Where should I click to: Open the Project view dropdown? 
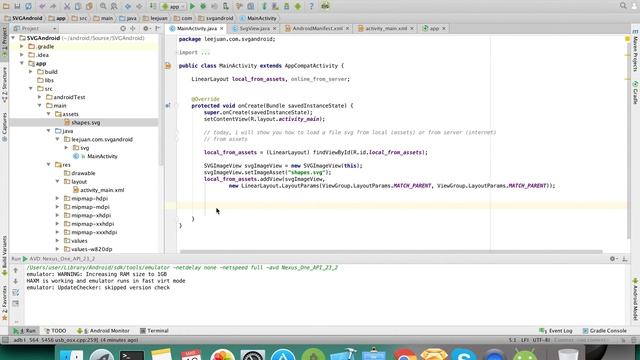35,29
